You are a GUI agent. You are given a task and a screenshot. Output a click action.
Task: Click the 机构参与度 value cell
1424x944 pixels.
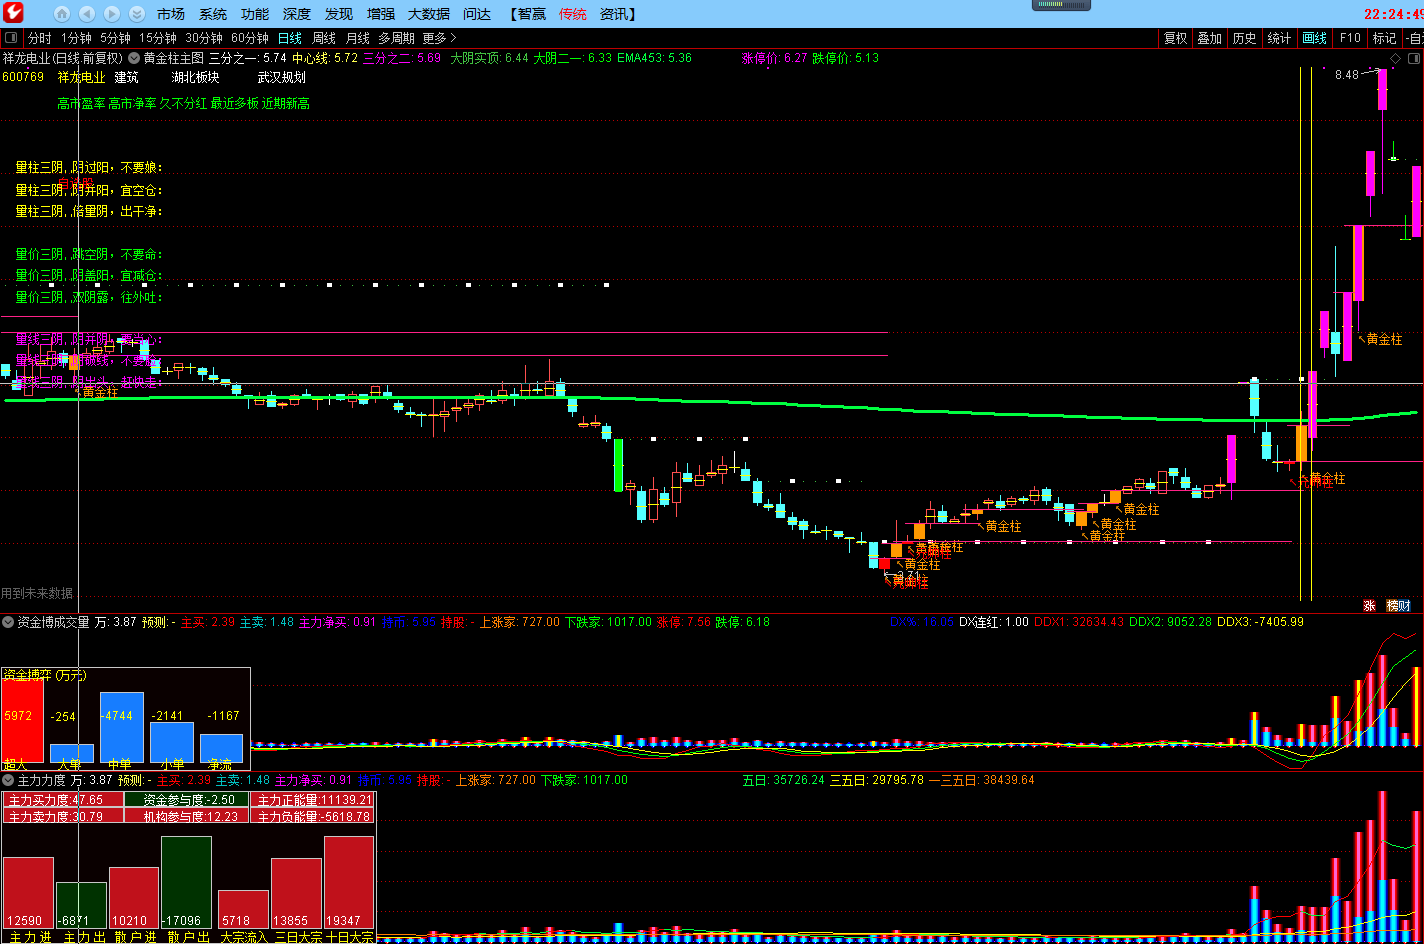point(187,816)
